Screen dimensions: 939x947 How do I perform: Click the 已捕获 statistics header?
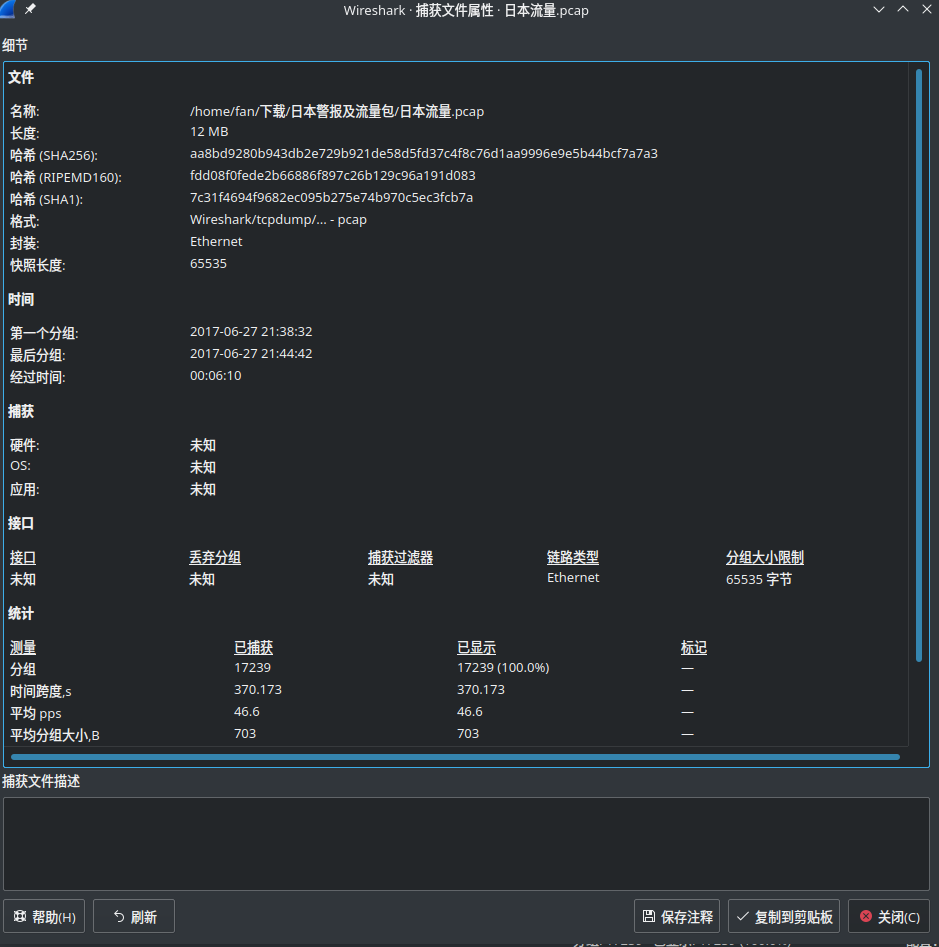254,647
